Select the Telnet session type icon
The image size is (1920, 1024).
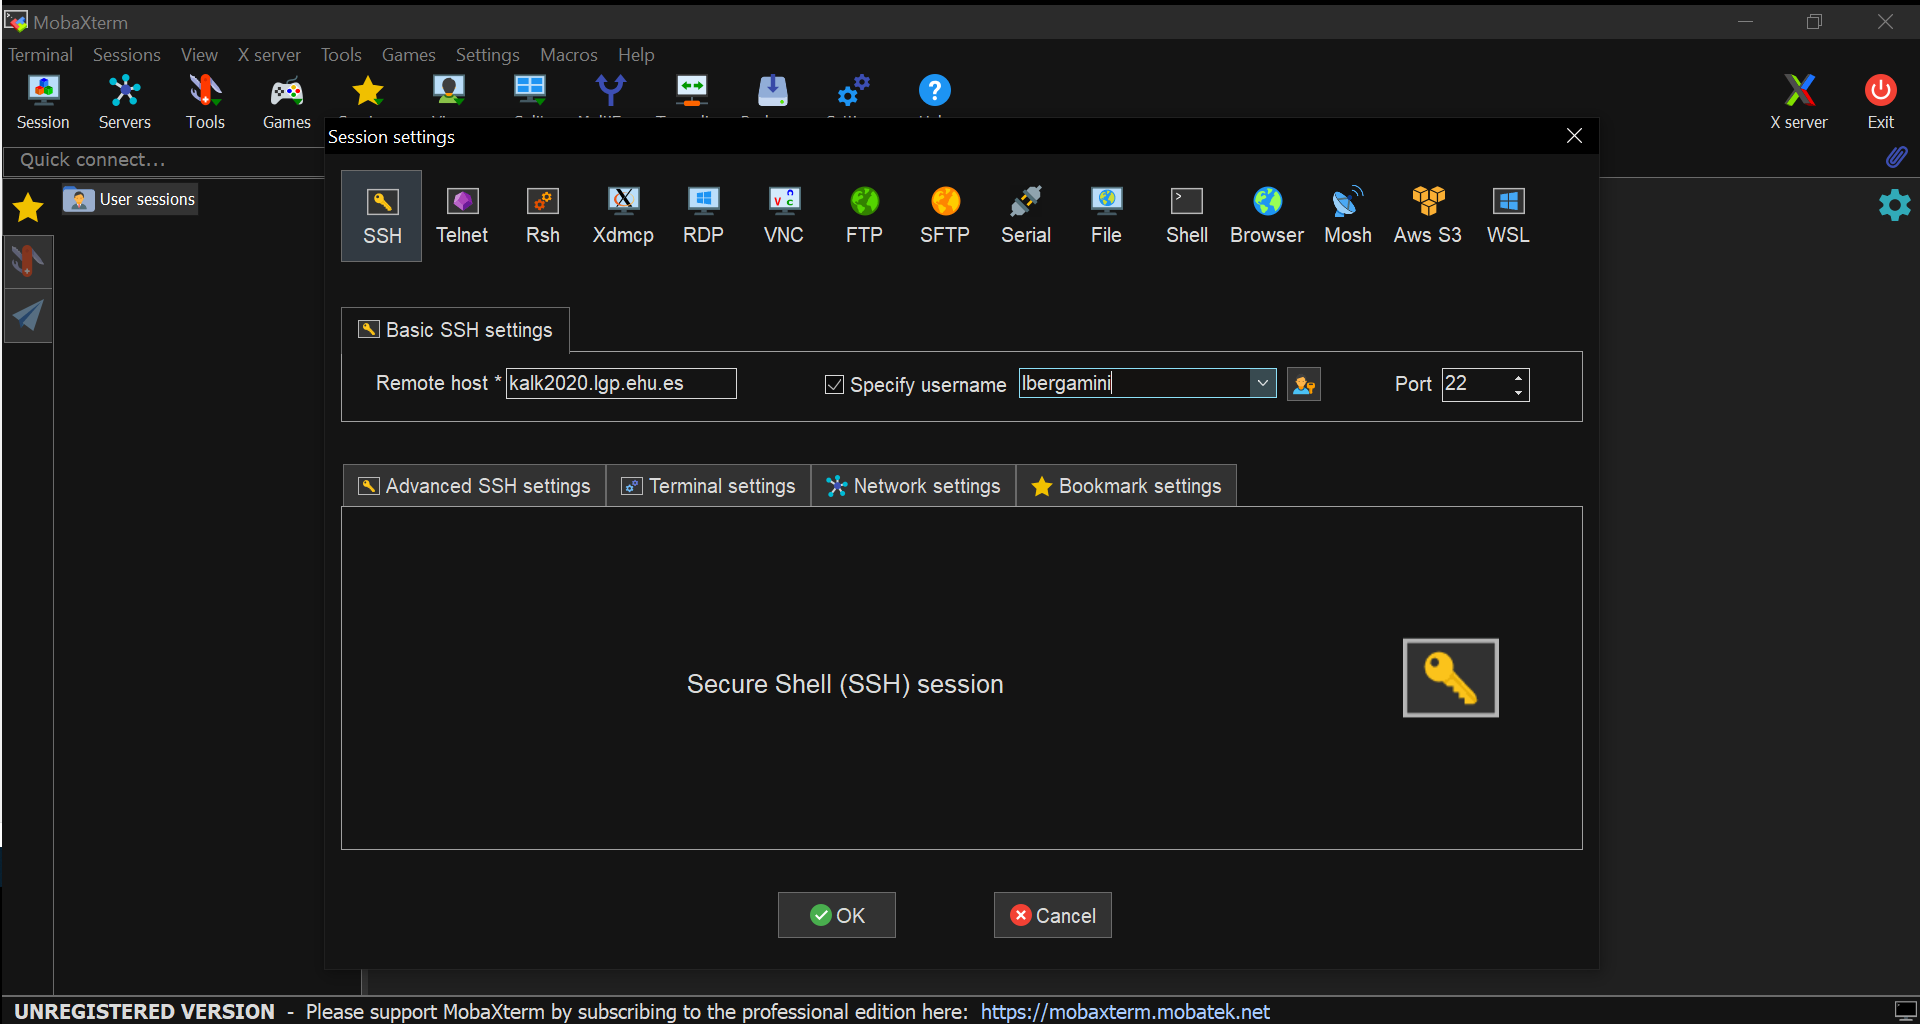tap(461, 215)
